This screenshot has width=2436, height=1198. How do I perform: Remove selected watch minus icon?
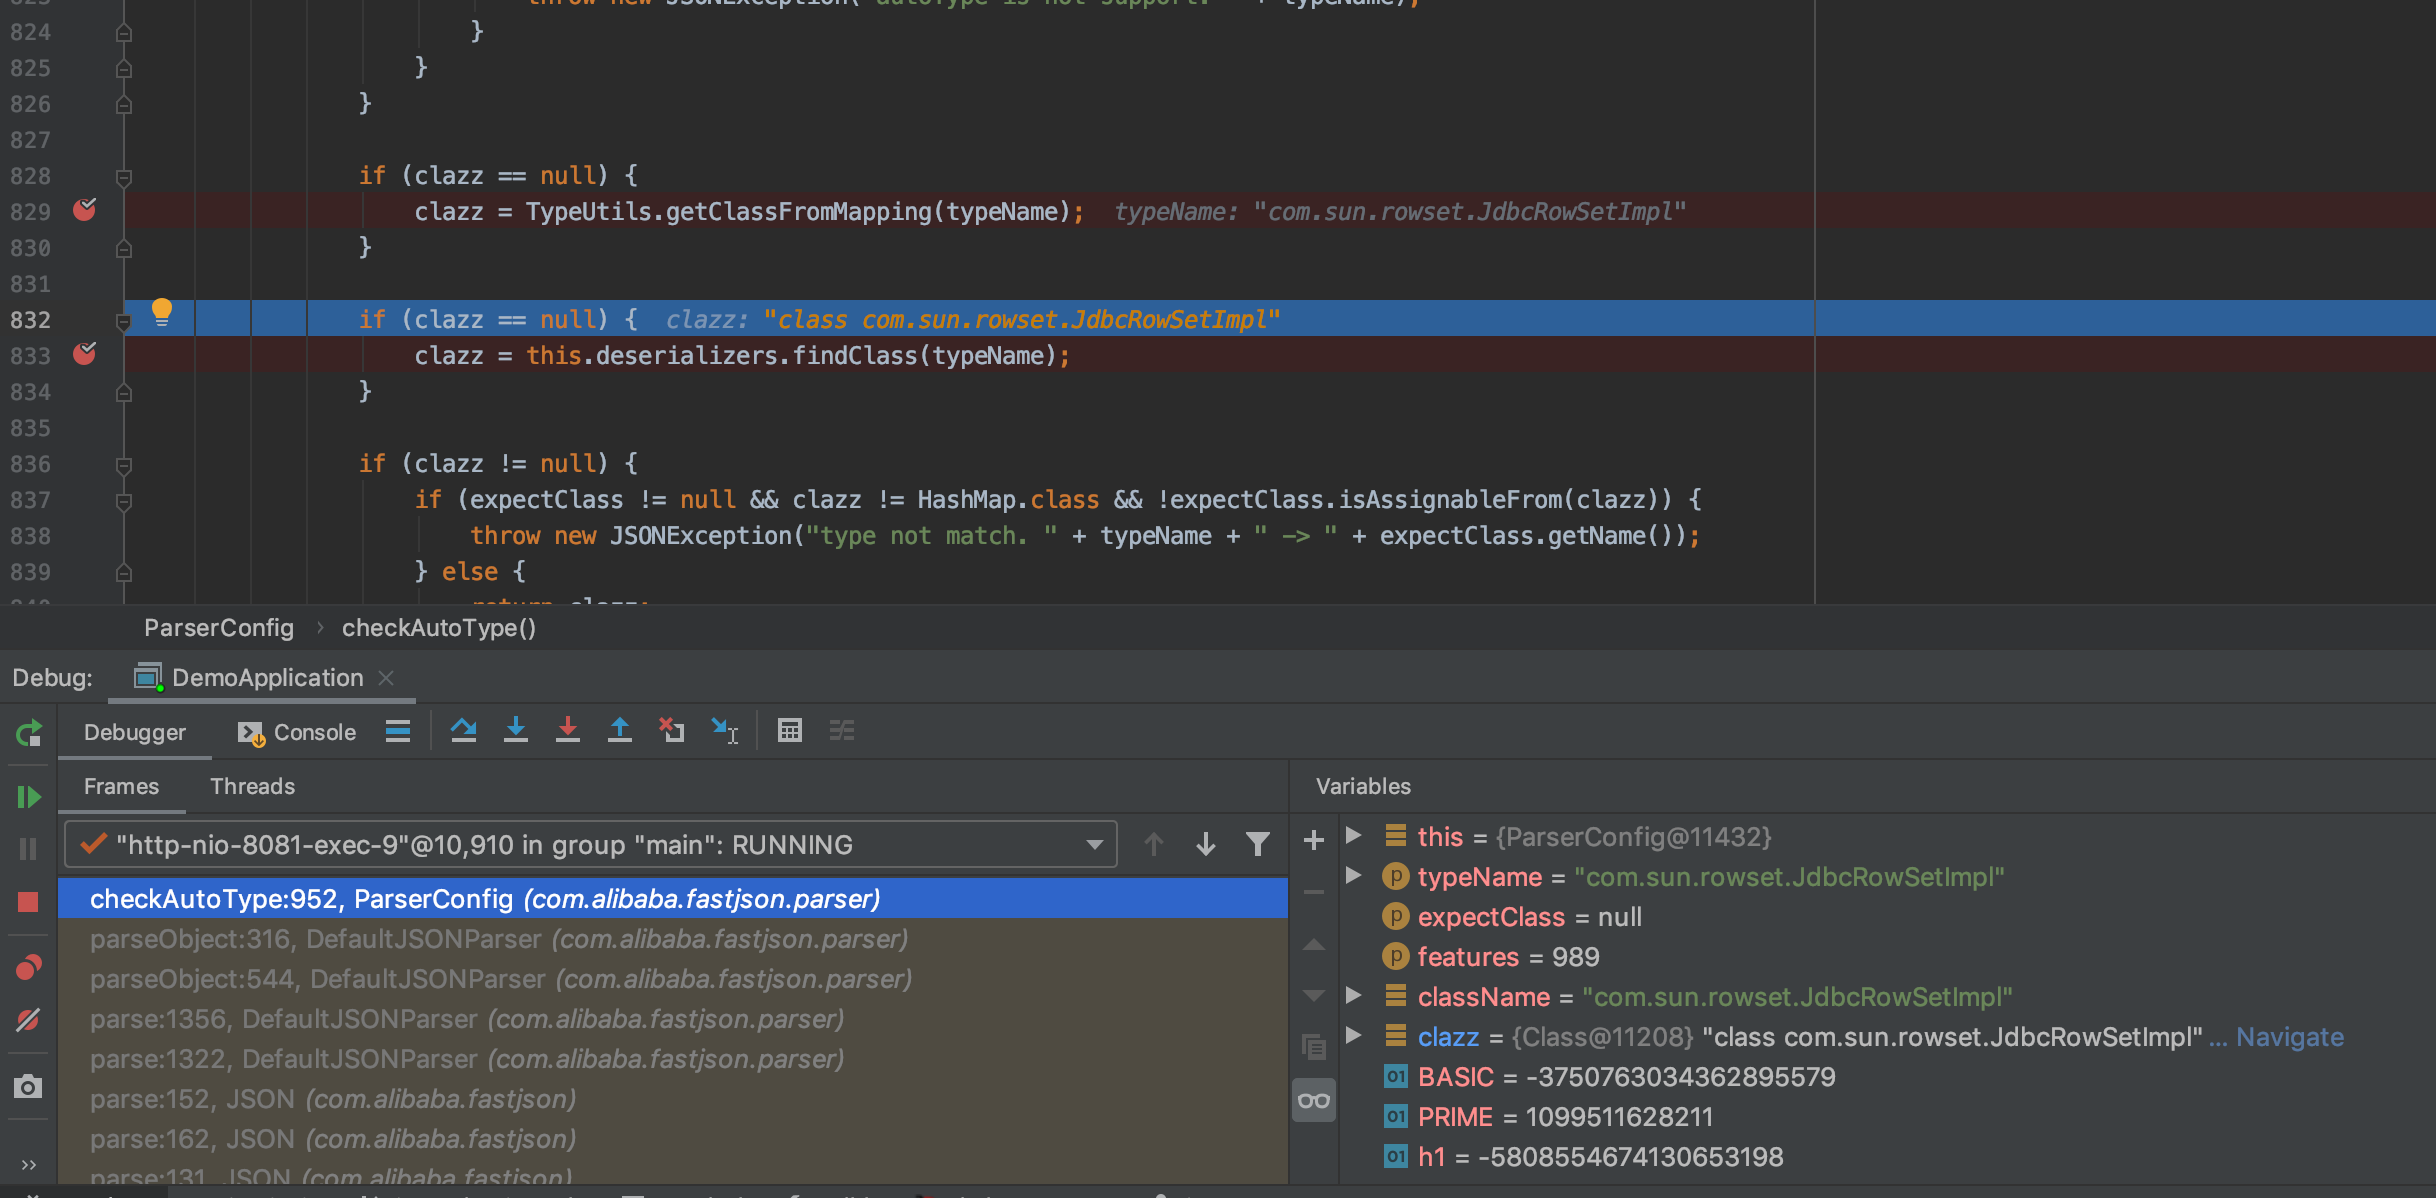point(1314,892)
